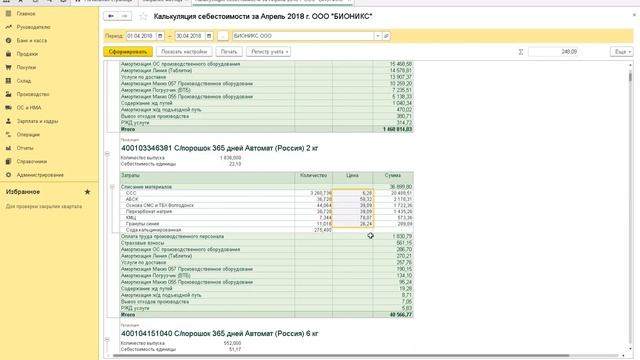Click the Избранное star icon in sidebar
The image size is (640, 360).
87,192
